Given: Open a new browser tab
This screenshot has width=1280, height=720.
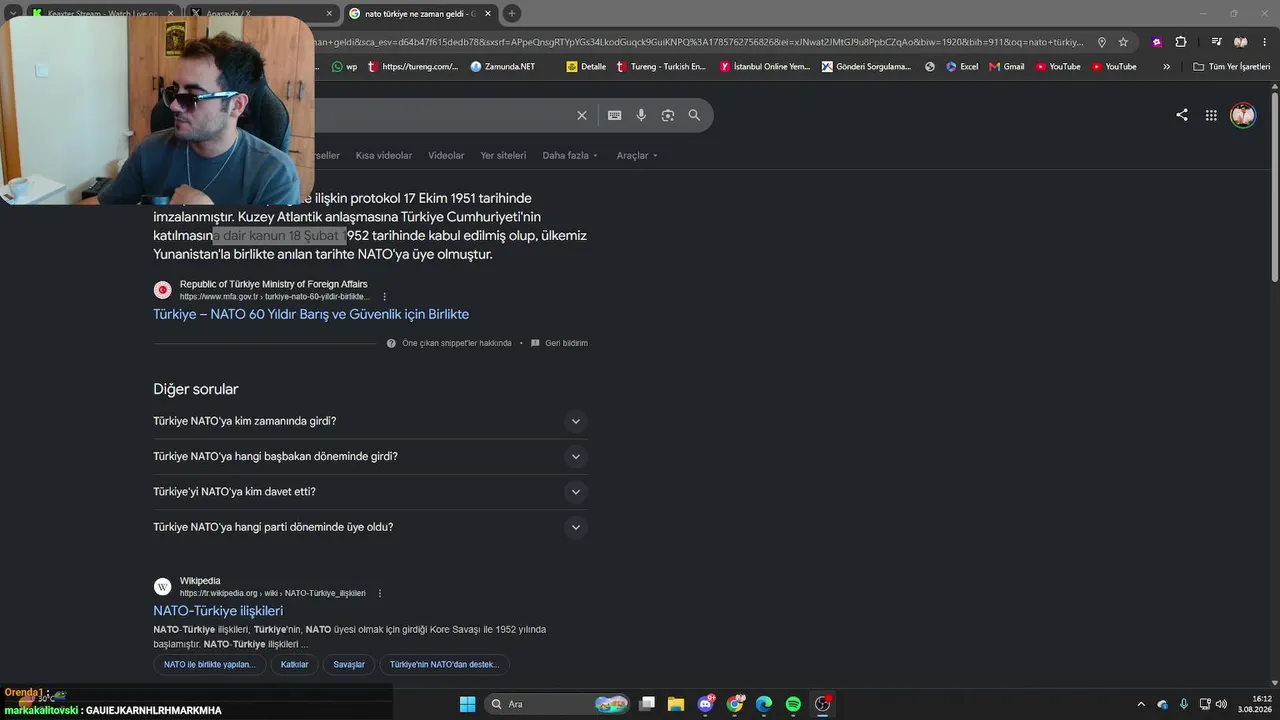Looking at the screenshot, I should [x=512, y=14].
